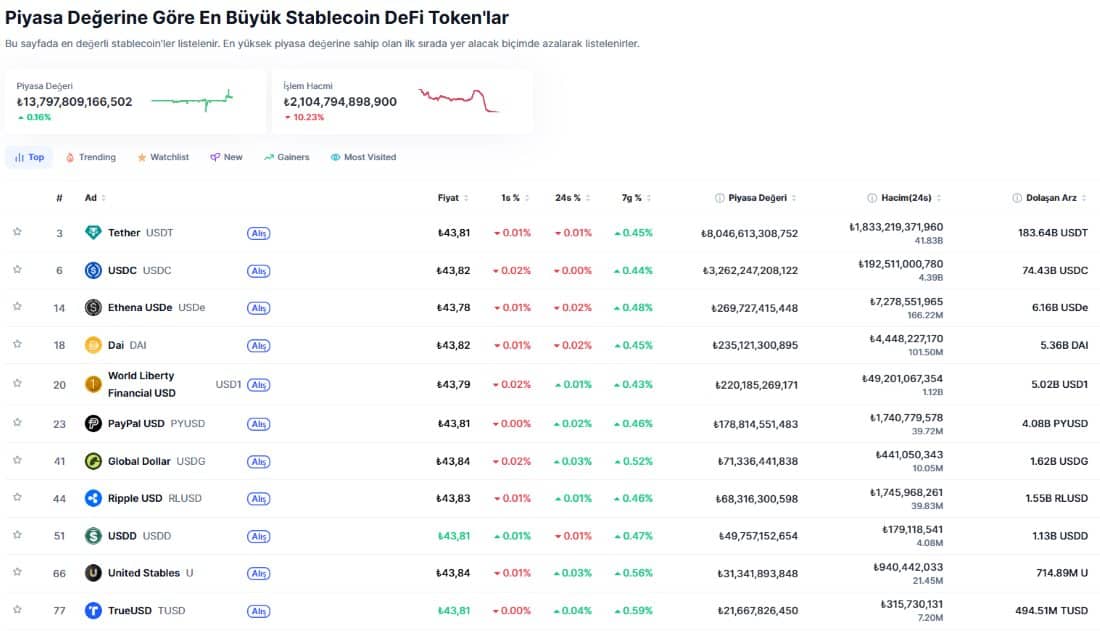
Task: Click Alış button for Ethena USDe
Action: pos(258,308)
